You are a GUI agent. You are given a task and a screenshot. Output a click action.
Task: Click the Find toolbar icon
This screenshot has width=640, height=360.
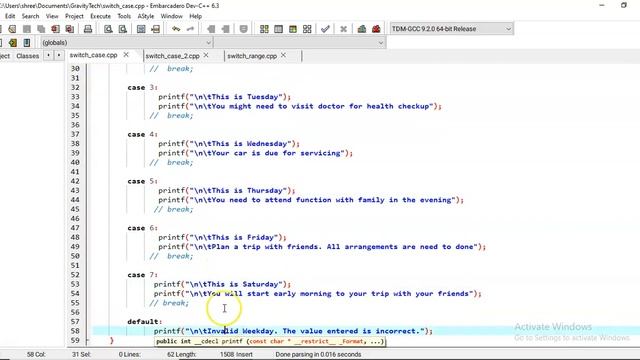108,29
